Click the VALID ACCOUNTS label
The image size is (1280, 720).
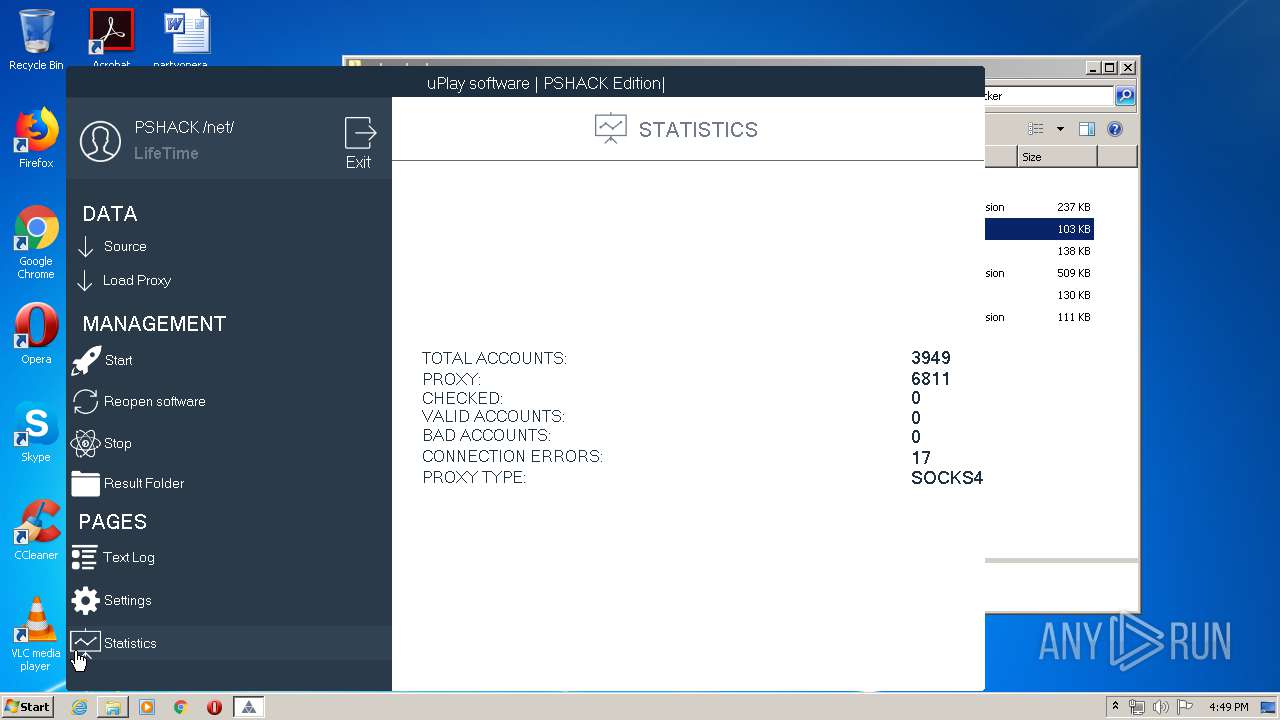click(493, 416)
